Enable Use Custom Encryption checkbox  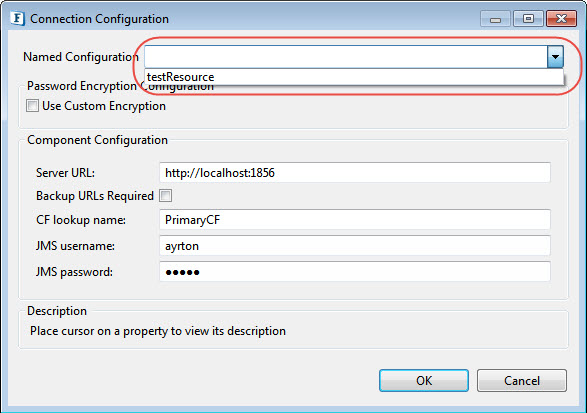32,106
